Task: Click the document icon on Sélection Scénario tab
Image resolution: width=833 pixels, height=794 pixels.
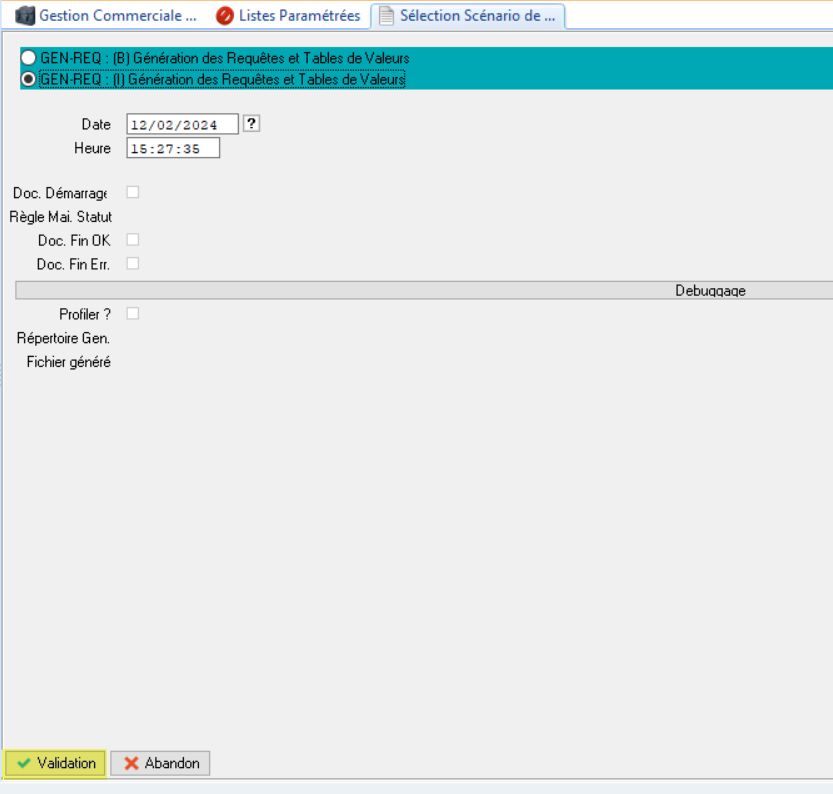Action: point(386,16)
